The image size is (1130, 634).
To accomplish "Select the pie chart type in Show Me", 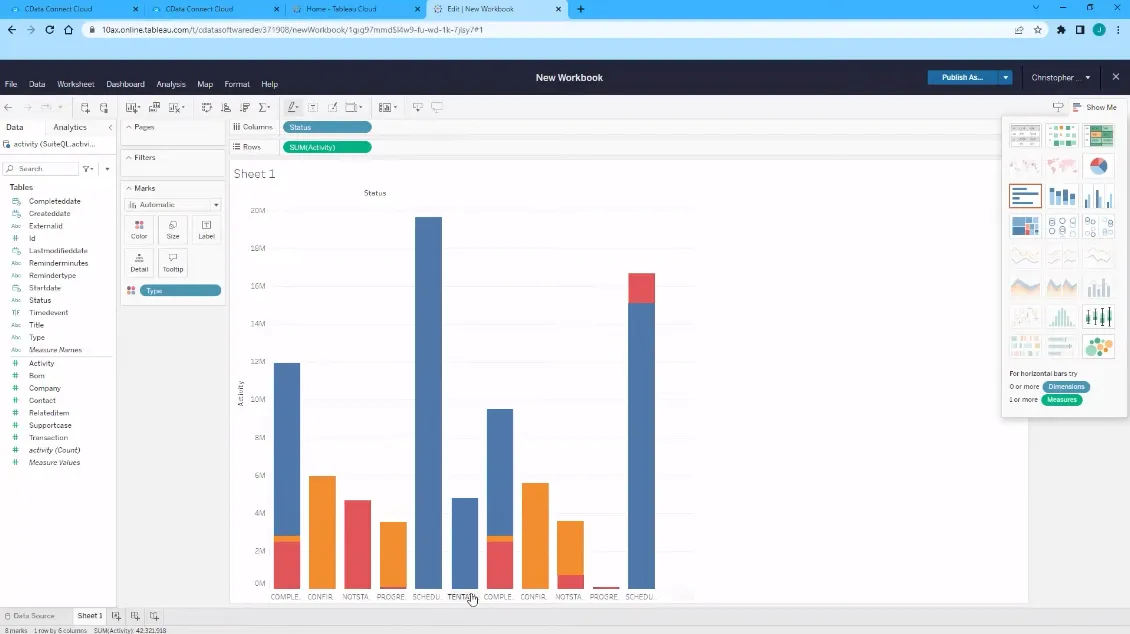I will [x=1098, y=166].
